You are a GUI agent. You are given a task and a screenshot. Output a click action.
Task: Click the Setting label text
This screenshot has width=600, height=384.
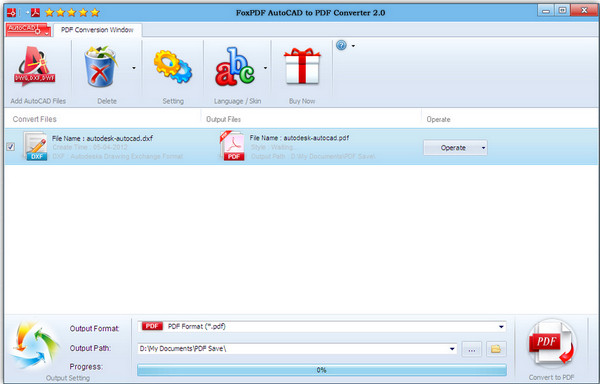pos(173,101)
